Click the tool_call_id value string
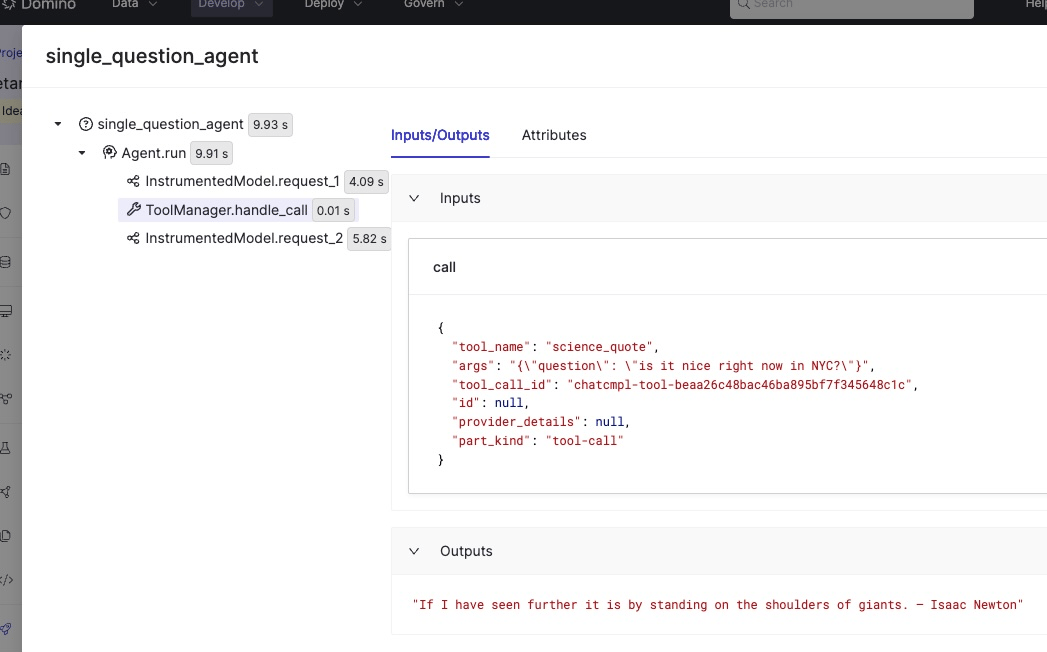1047x652 pixels. pos(739,385)
